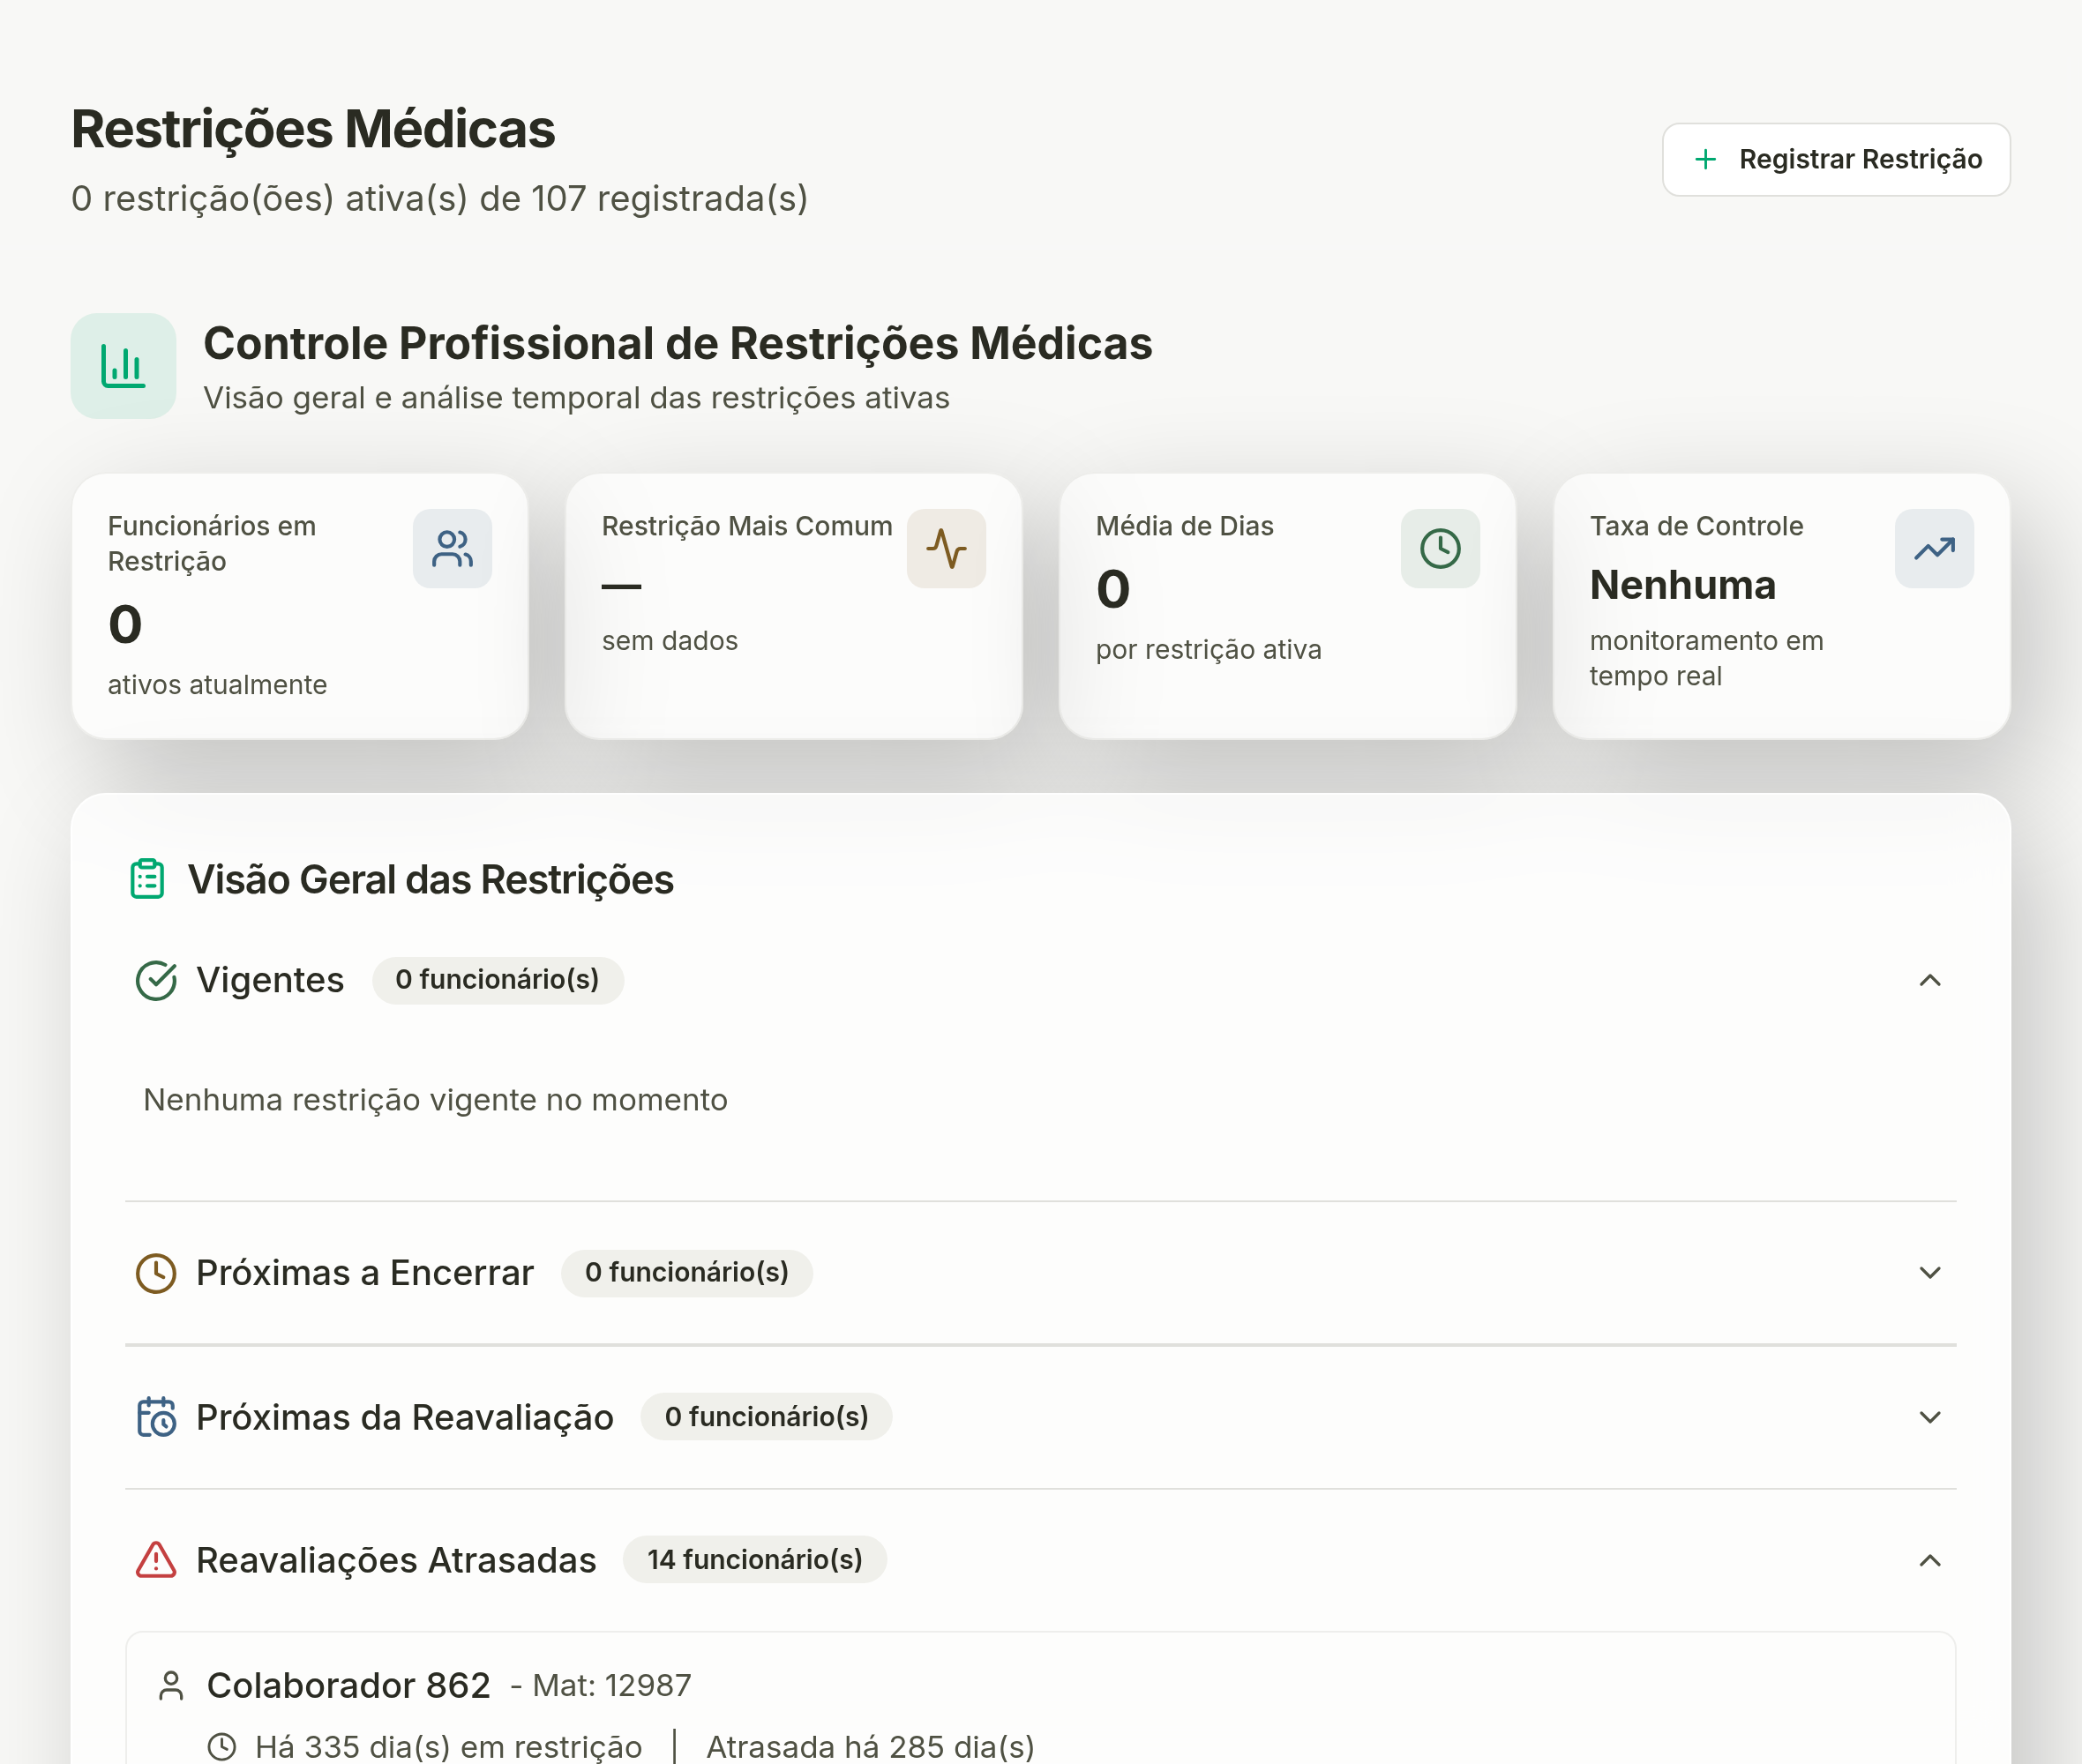Image resolution: width=2082 pixels, height=1764 pixels.
Task: Click the monitoramento em tempo real text
Action: pos(1707,658)
